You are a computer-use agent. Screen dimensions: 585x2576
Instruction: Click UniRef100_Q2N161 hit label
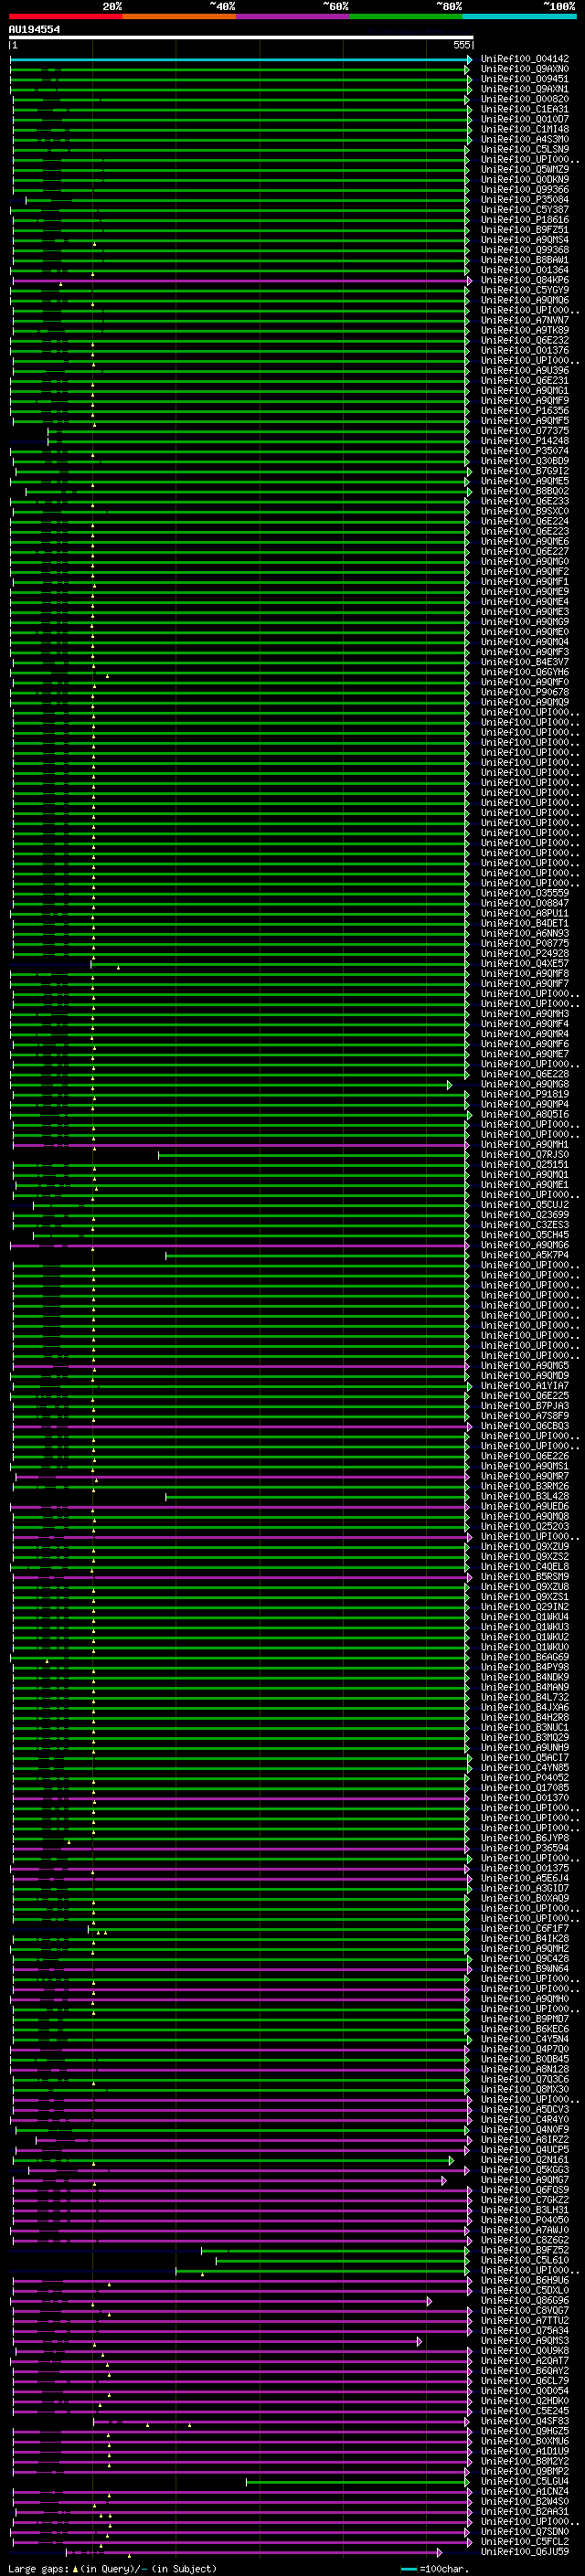click(x=525, y=2160)
